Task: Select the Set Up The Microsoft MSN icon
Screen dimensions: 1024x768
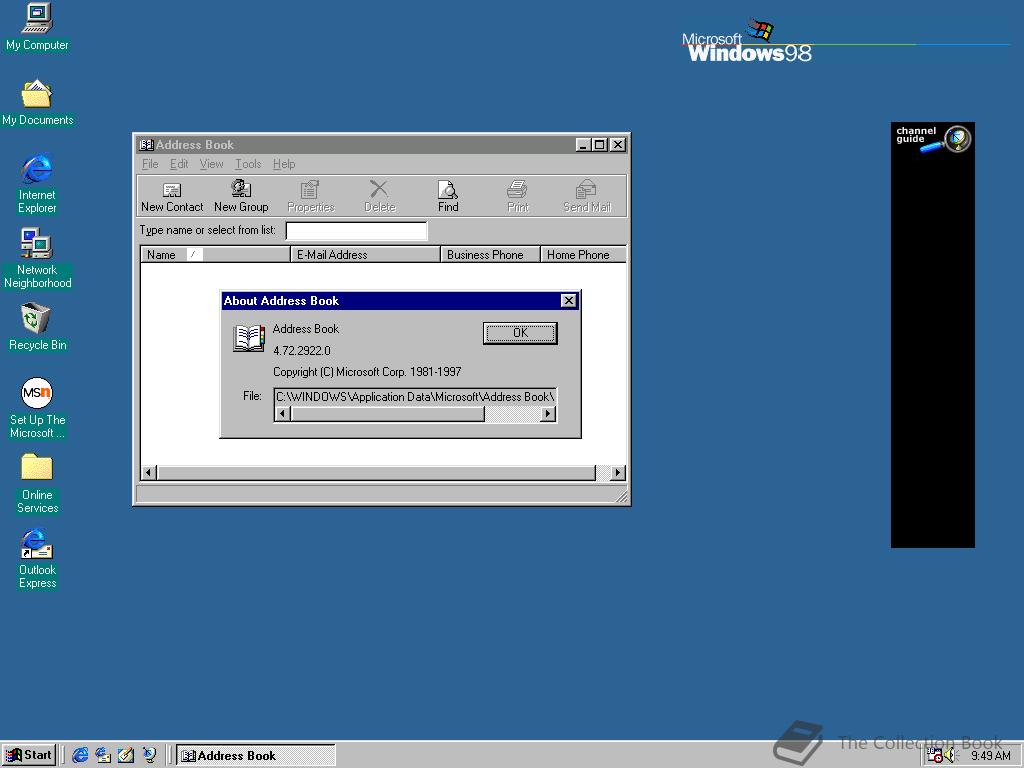Action: [37, 408]
